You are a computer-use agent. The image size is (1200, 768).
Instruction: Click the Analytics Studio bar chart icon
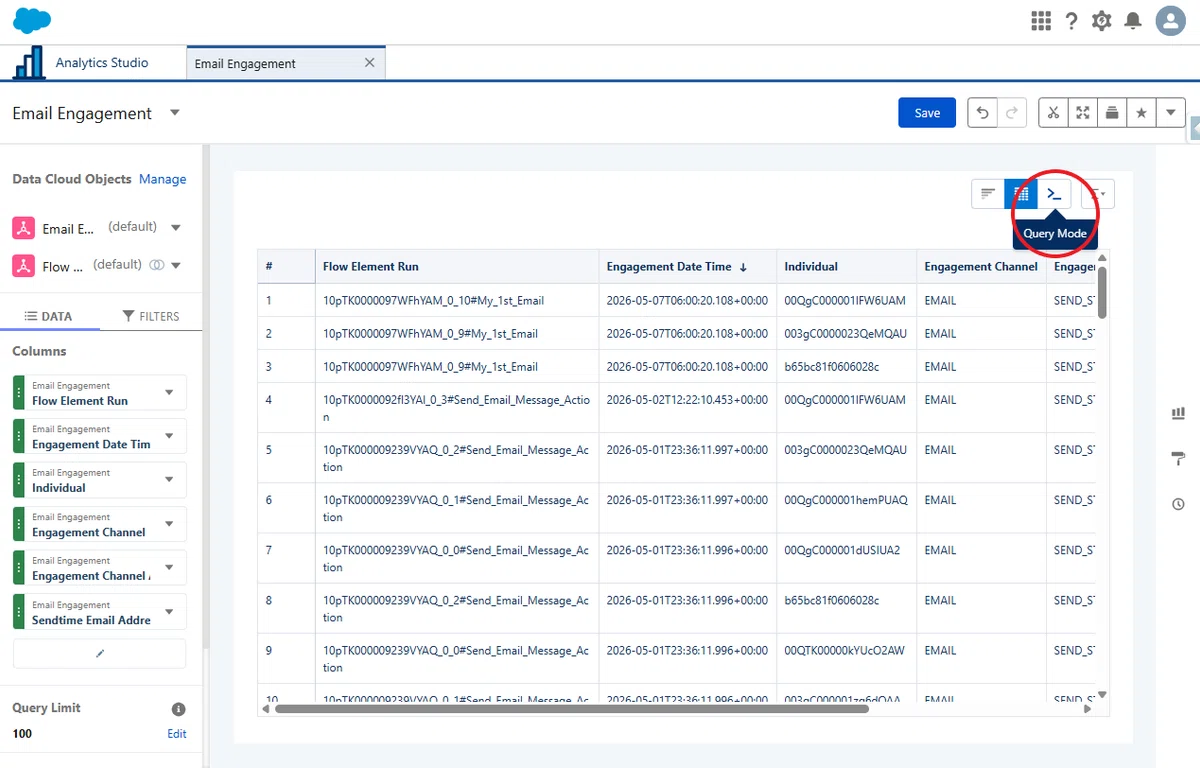[29, 62]
